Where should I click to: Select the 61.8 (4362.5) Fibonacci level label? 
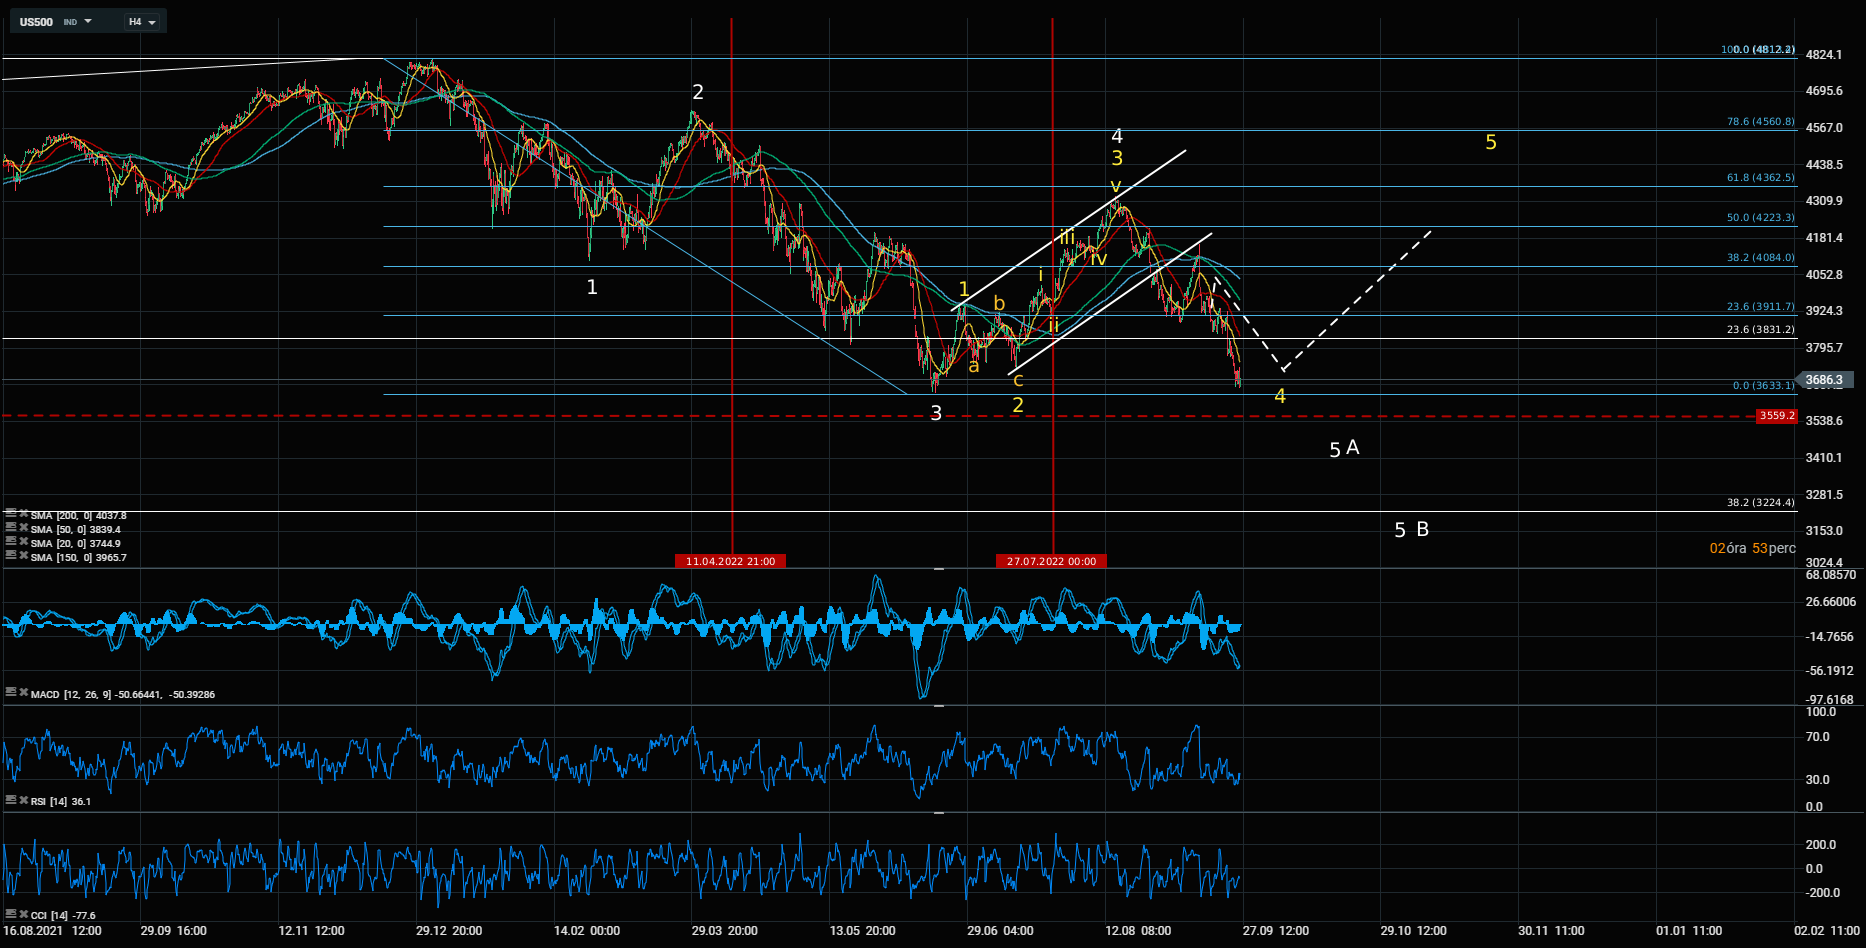1760,178
